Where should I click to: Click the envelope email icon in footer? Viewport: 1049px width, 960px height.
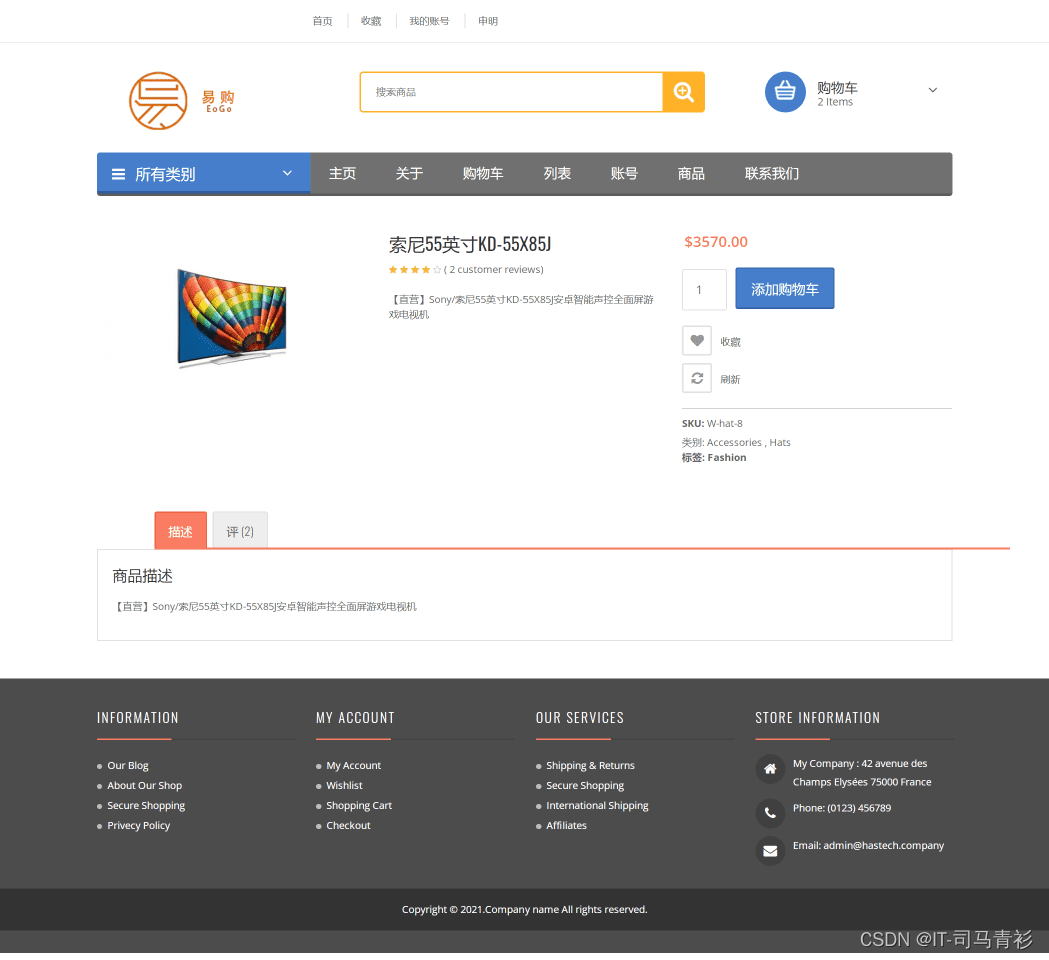point(770,851)
